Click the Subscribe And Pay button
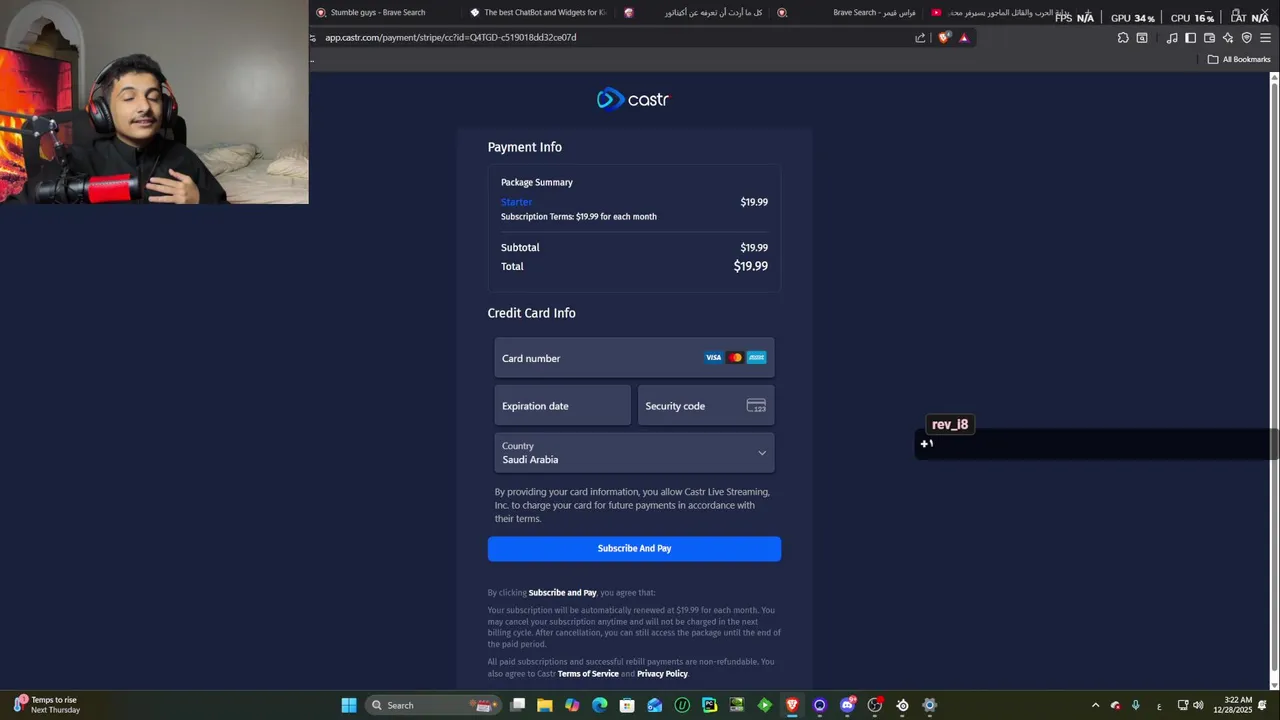This screenshot has width=1280, height=720. (x=634, y=549)
